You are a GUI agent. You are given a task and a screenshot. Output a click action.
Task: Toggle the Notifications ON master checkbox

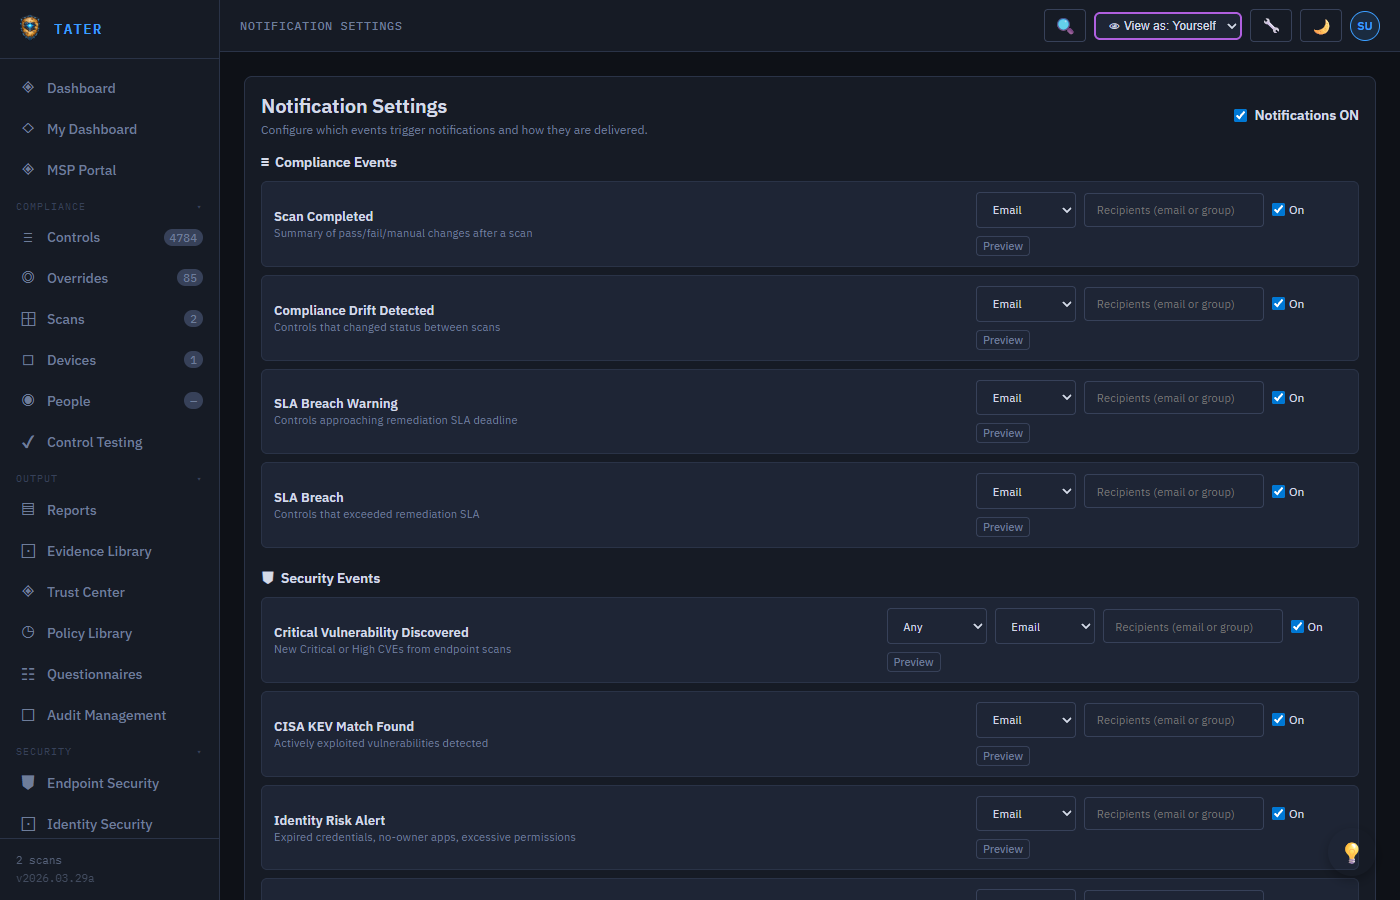pos(1240,115)
